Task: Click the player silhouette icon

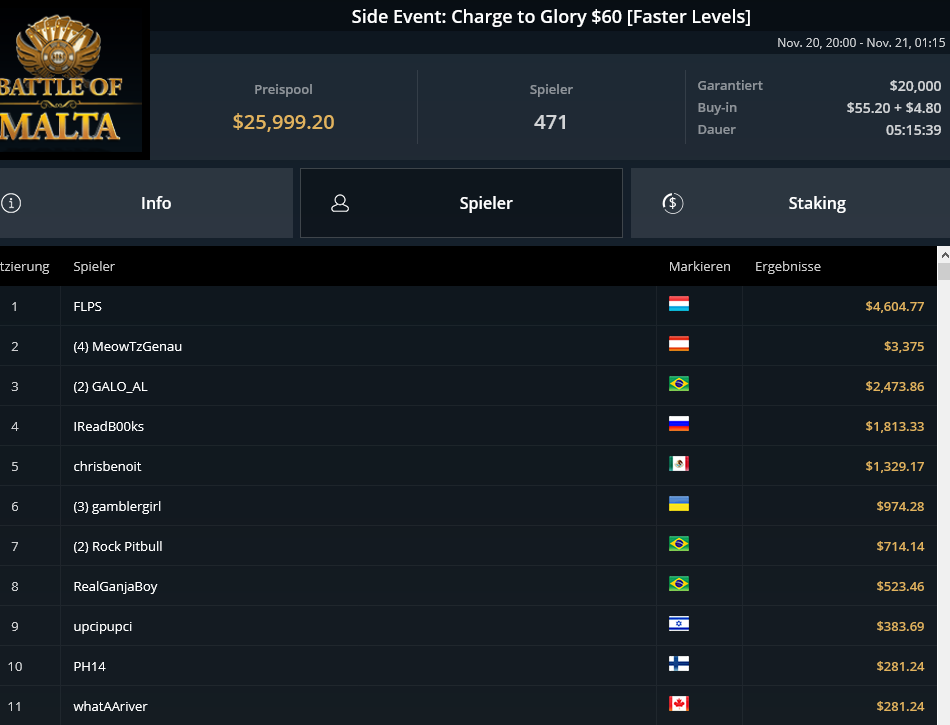Action: [x=340, y=203]
